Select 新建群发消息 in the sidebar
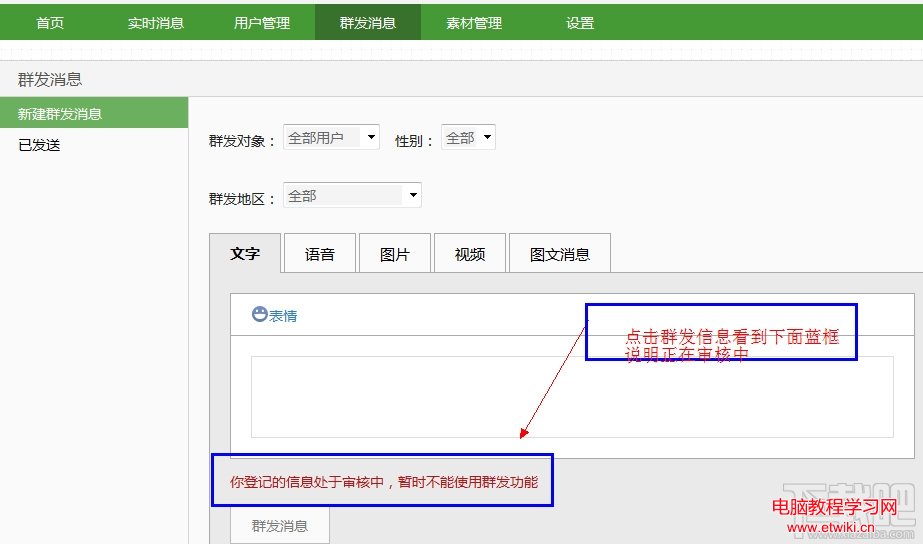923x544 pixels. tap(94, 113)
